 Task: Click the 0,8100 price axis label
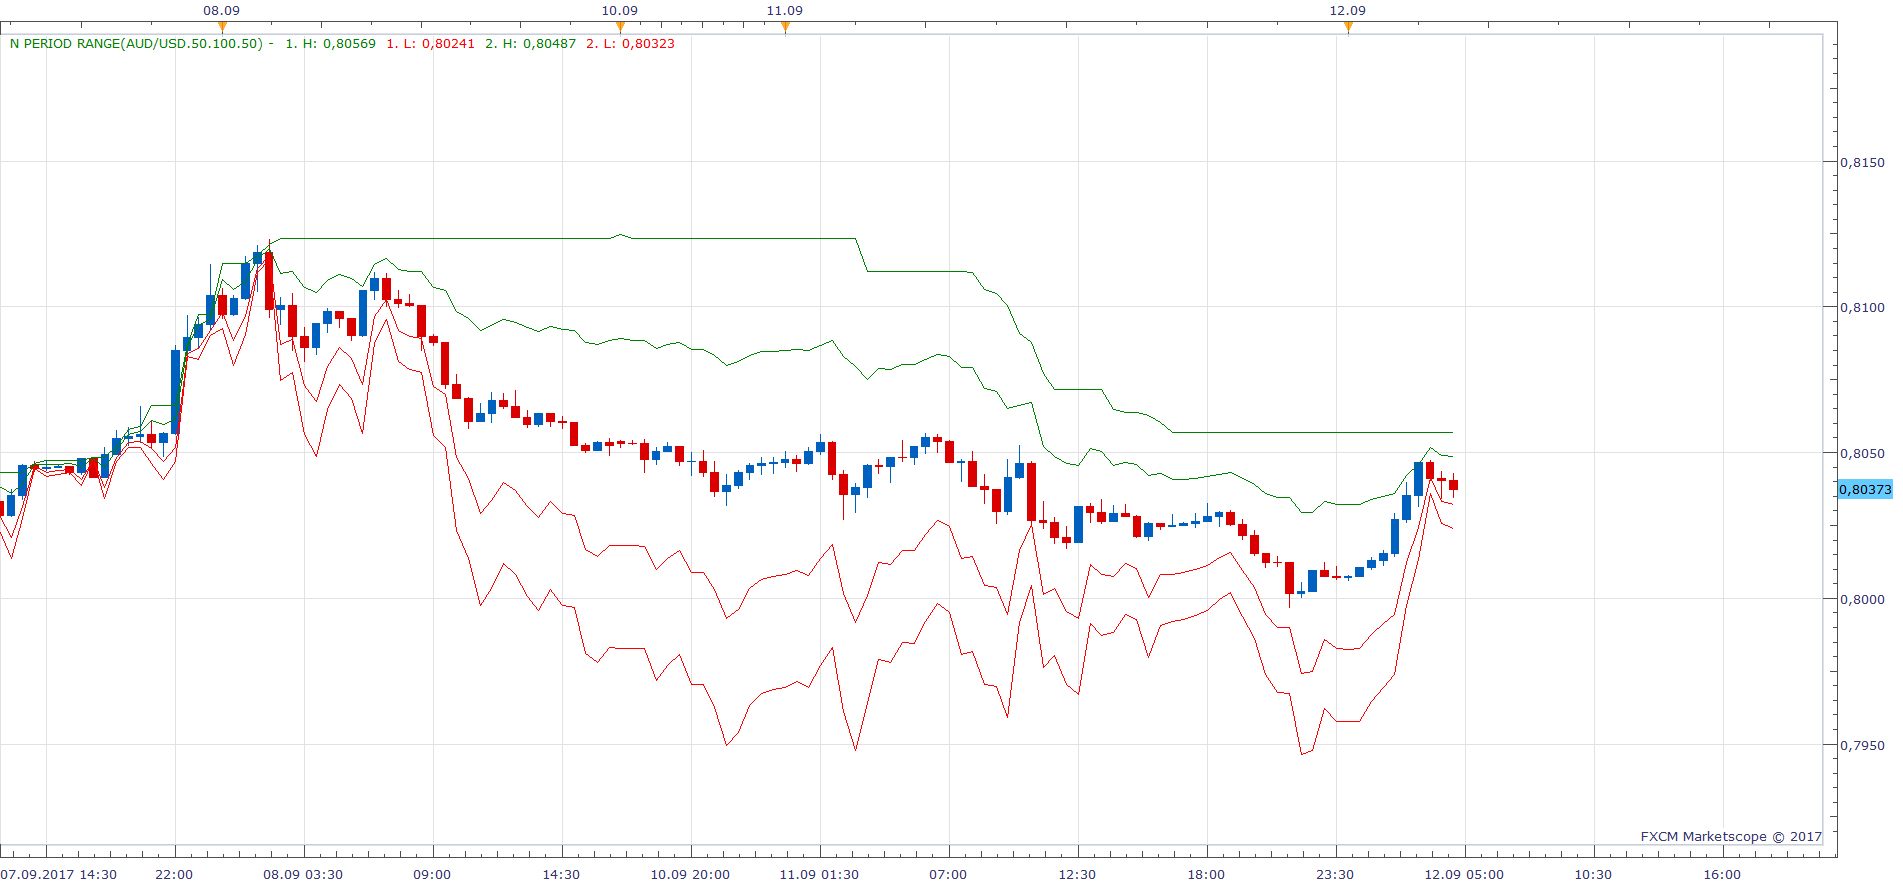click(1862, 307)
